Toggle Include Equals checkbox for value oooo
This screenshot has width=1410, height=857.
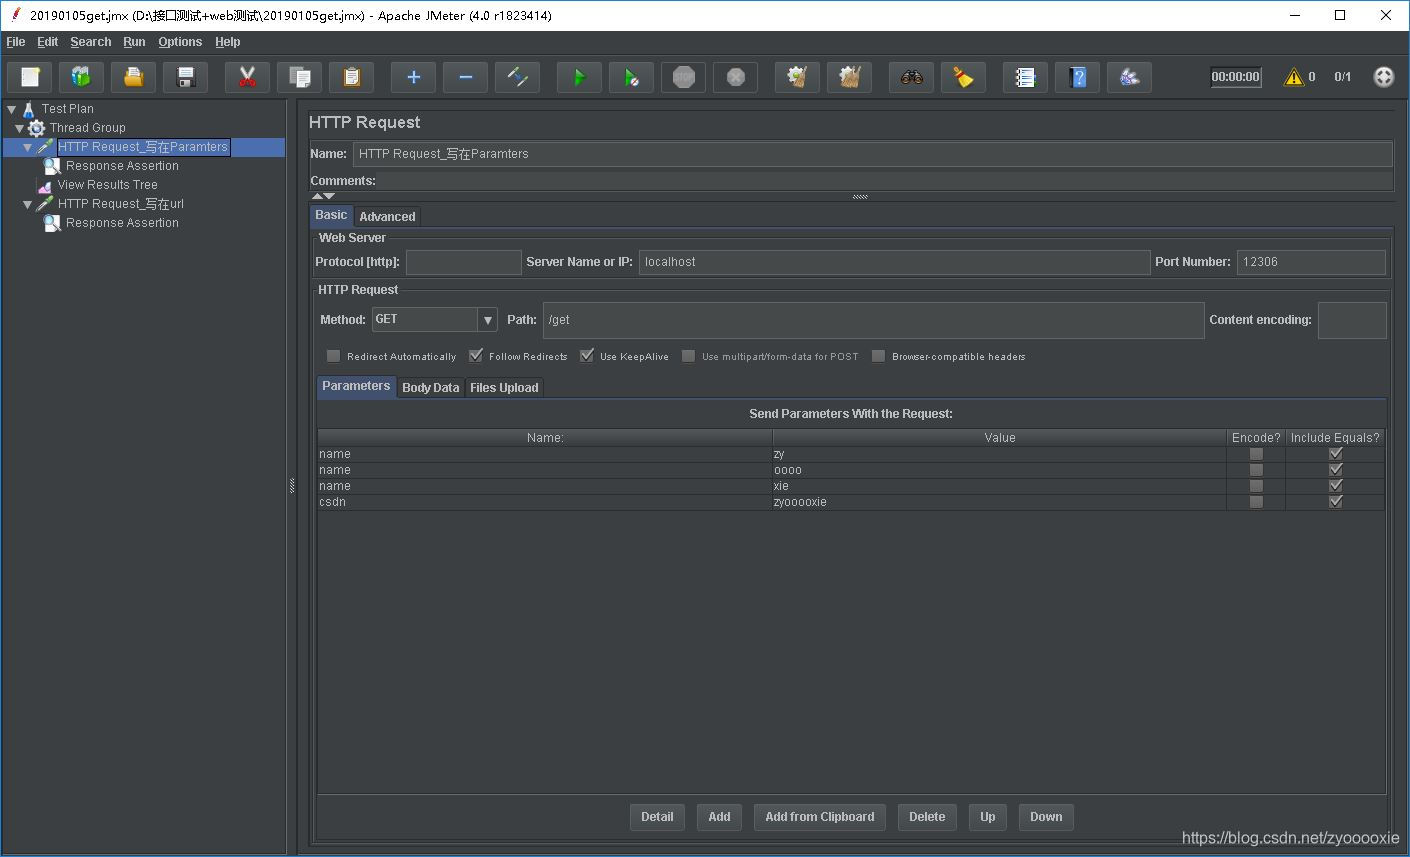(x=1335, y=470)
